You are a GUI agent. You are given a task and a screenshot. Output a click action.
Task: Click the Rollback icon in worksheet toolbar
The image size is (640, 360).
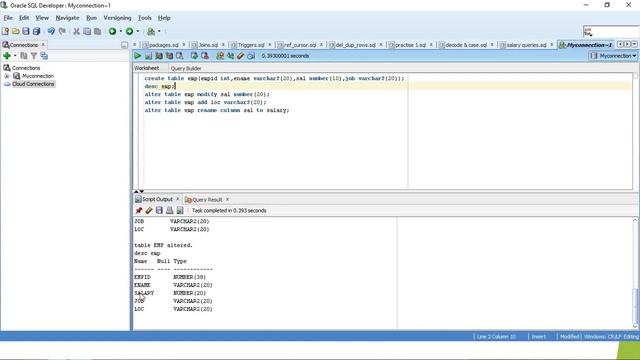tap(205, 56)
